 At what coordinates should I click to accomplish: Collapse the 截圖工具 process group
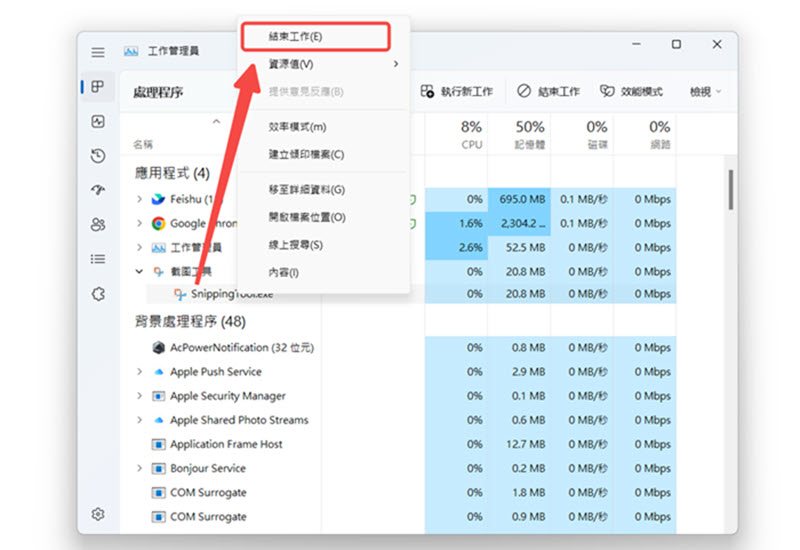coord(139,271)
